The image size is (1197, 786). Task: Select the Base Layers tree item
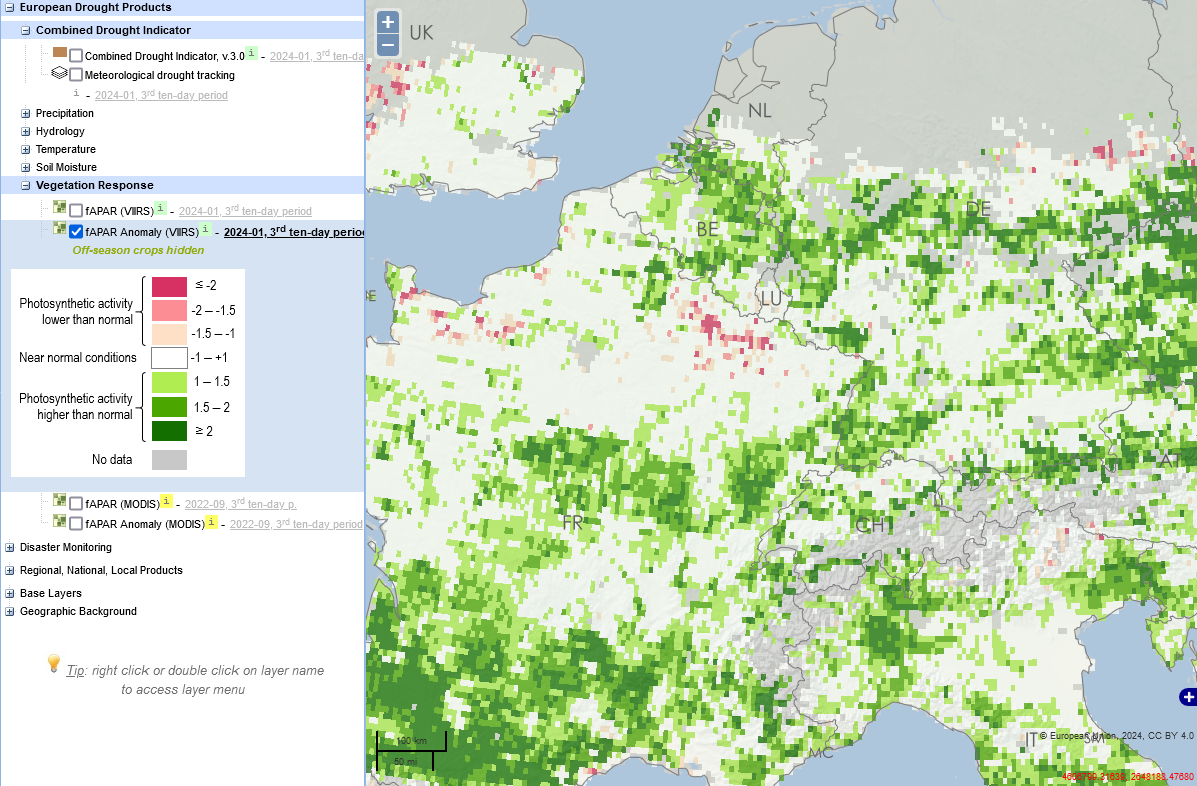pyautogui.click(x=51, y=594)
